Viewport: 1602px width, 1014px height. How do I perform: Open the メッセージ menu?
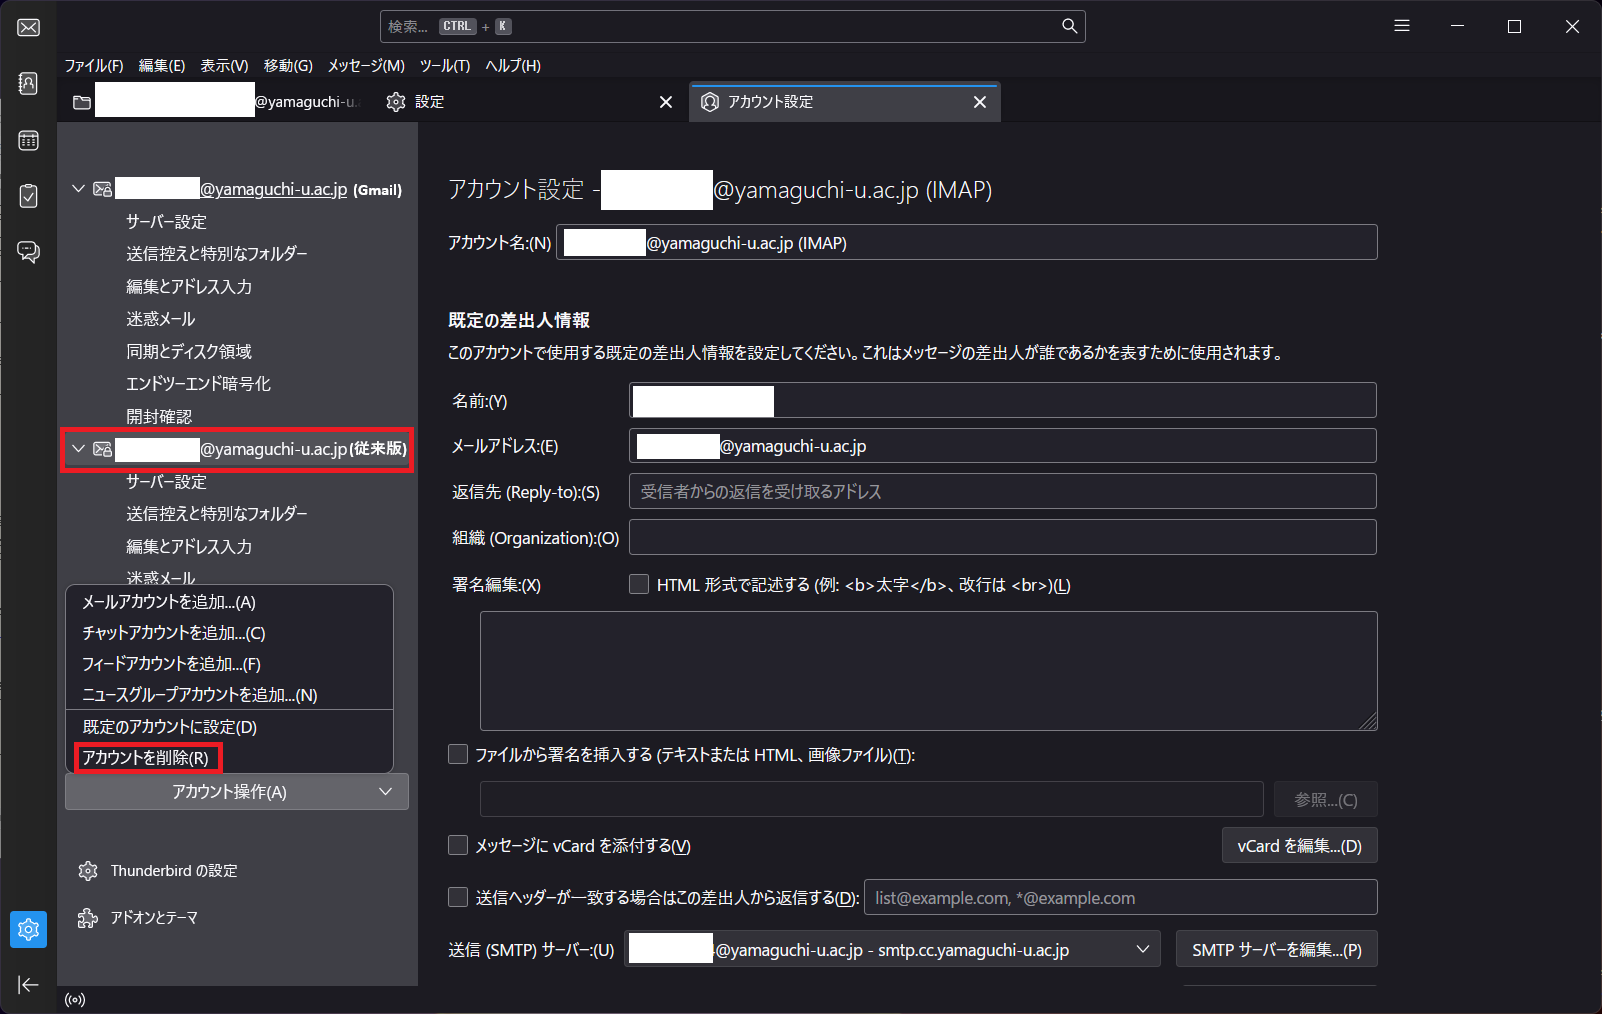click(366, 66)
